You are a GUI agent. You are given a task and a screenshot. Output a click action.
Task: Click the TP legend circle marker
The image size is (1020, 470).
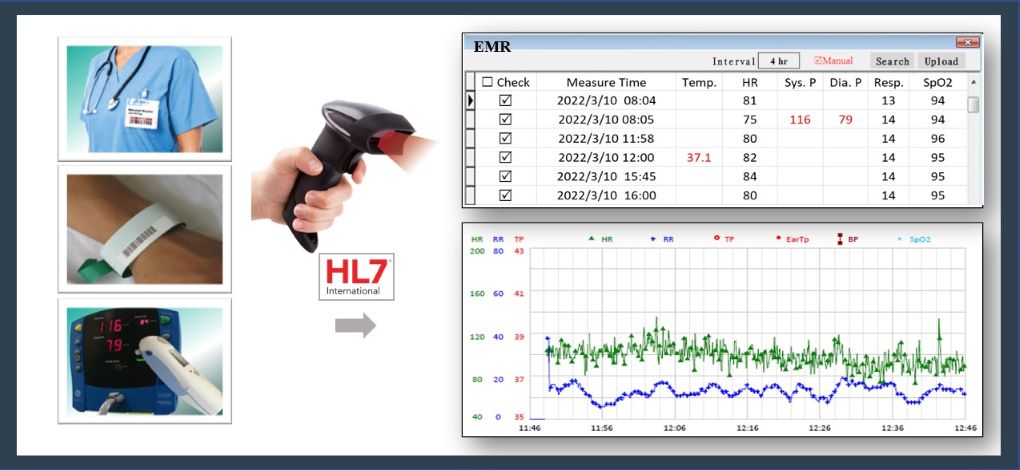(x=715, y=240)
